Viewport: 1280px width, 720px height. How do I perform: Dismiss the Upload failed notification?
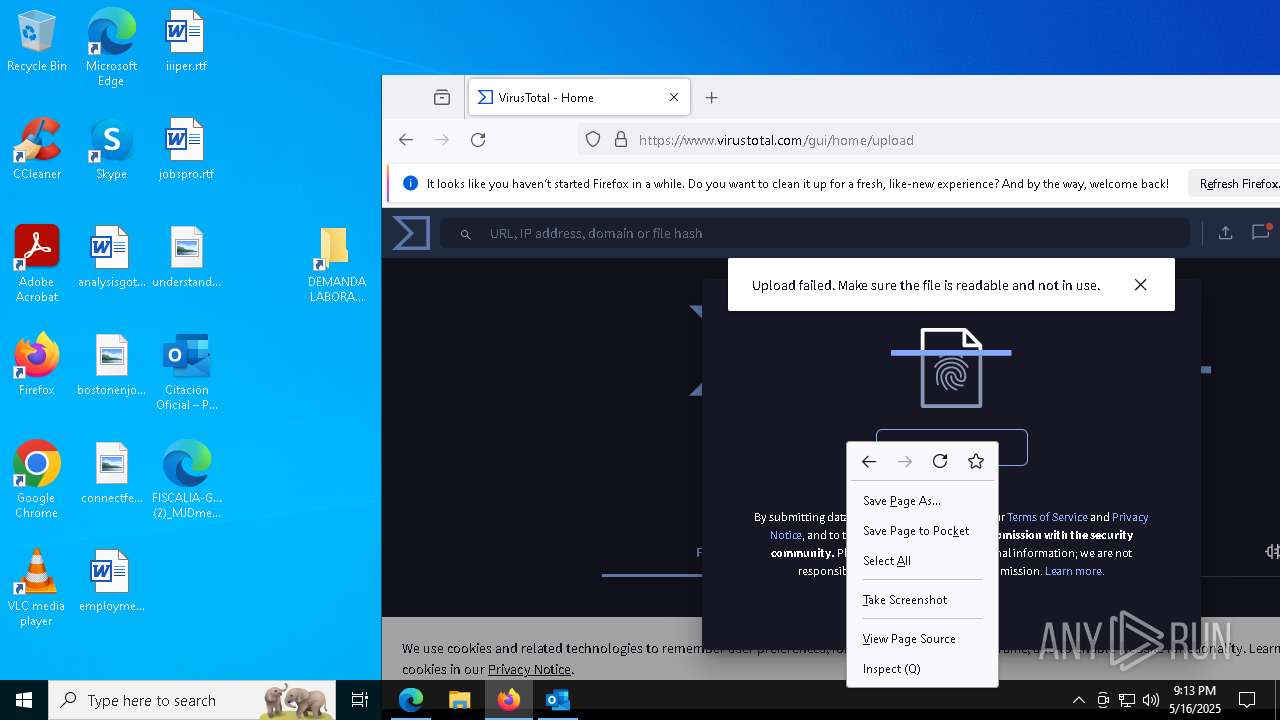[x=1140, y=285]
